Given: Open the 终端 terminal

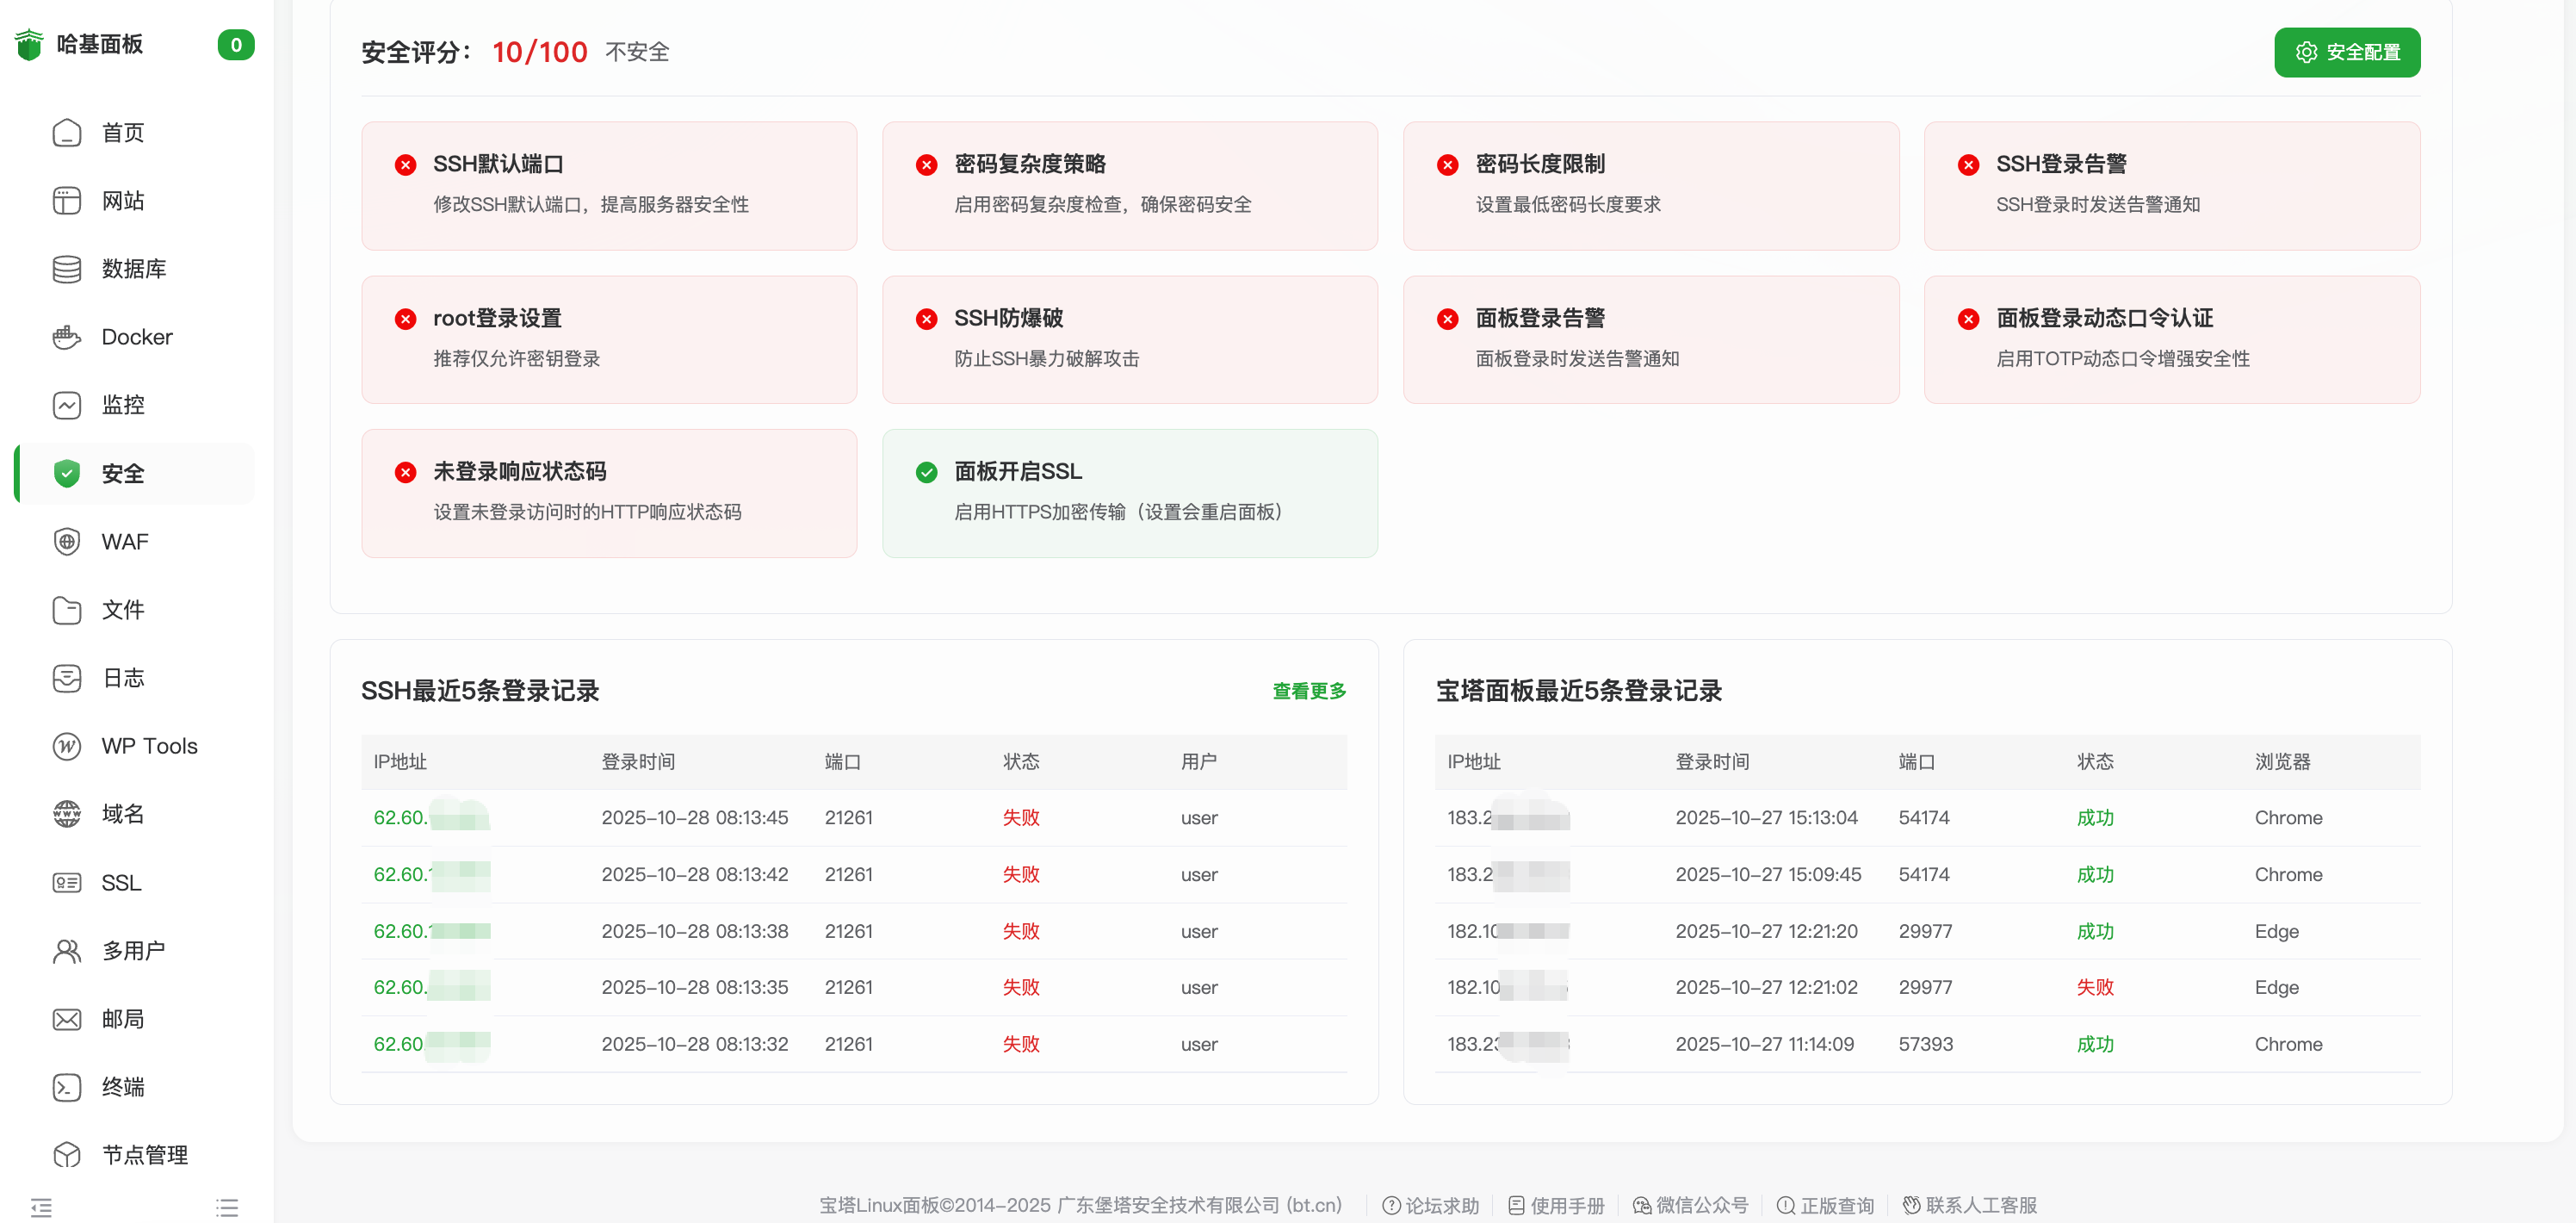Looking at the screenshot, I should click(123, 1087).
